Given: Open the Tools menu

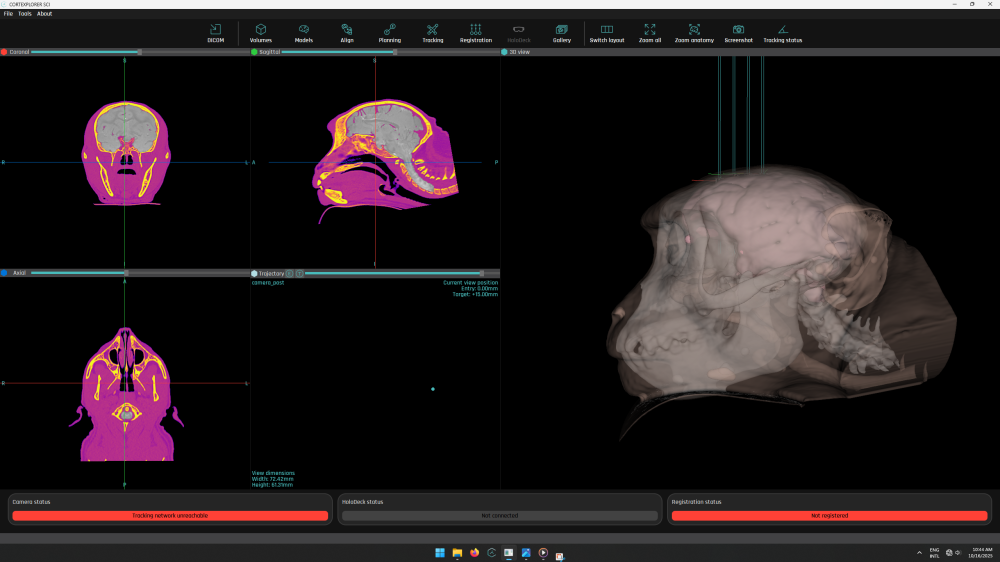Looking at the screenshot, I should coord(25,14).
